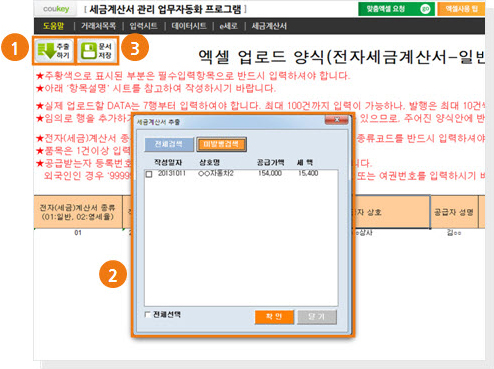The width and height of the screenshot is (494, 369).
Task: Check the box for row 20131011
Action: click(149, 174)
